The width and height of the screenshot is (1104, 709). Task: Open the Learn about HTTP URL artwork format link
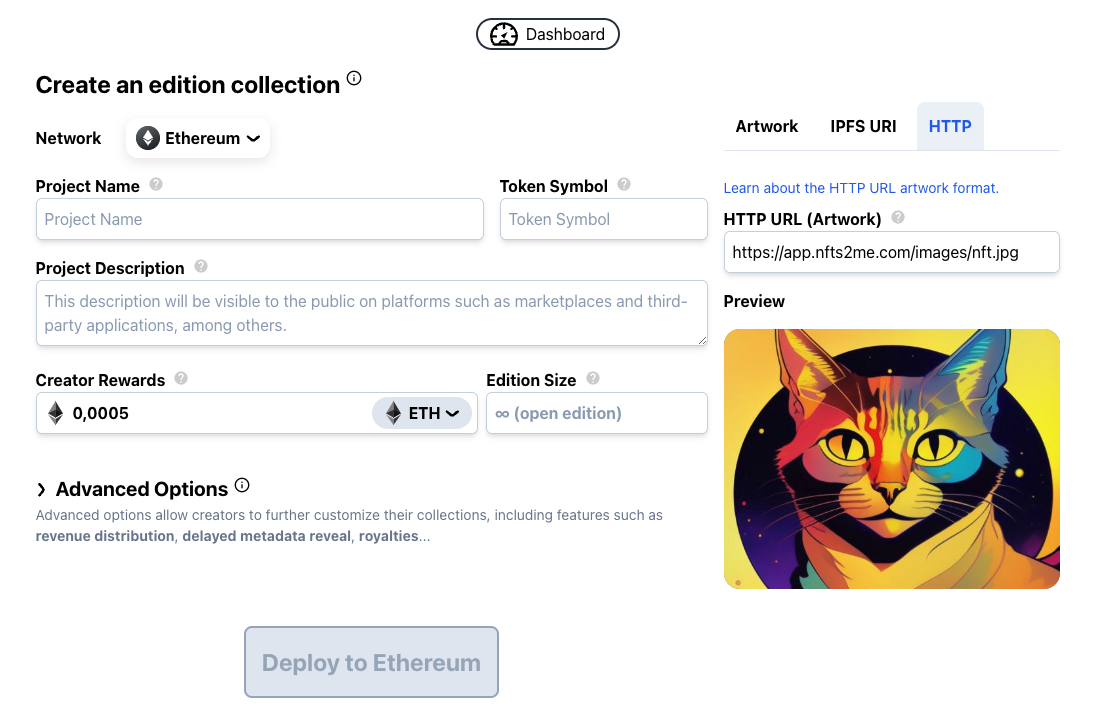[x=861, y=188]
